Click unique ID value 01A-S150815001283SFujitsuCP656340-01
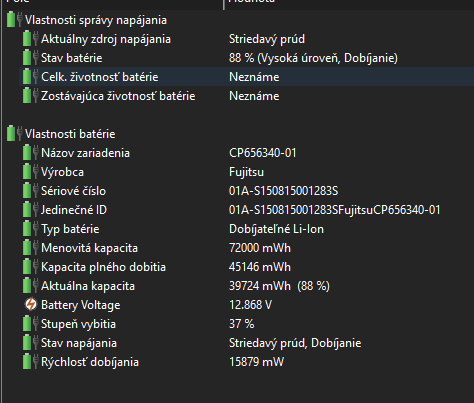 click(335, 210)
